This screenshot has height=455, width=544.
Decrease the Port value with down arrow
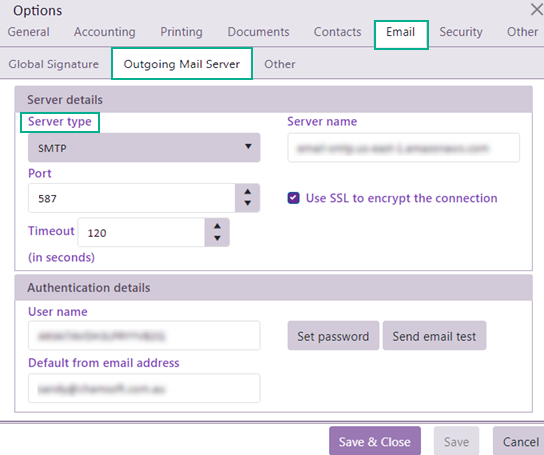(x=247, y=203)
